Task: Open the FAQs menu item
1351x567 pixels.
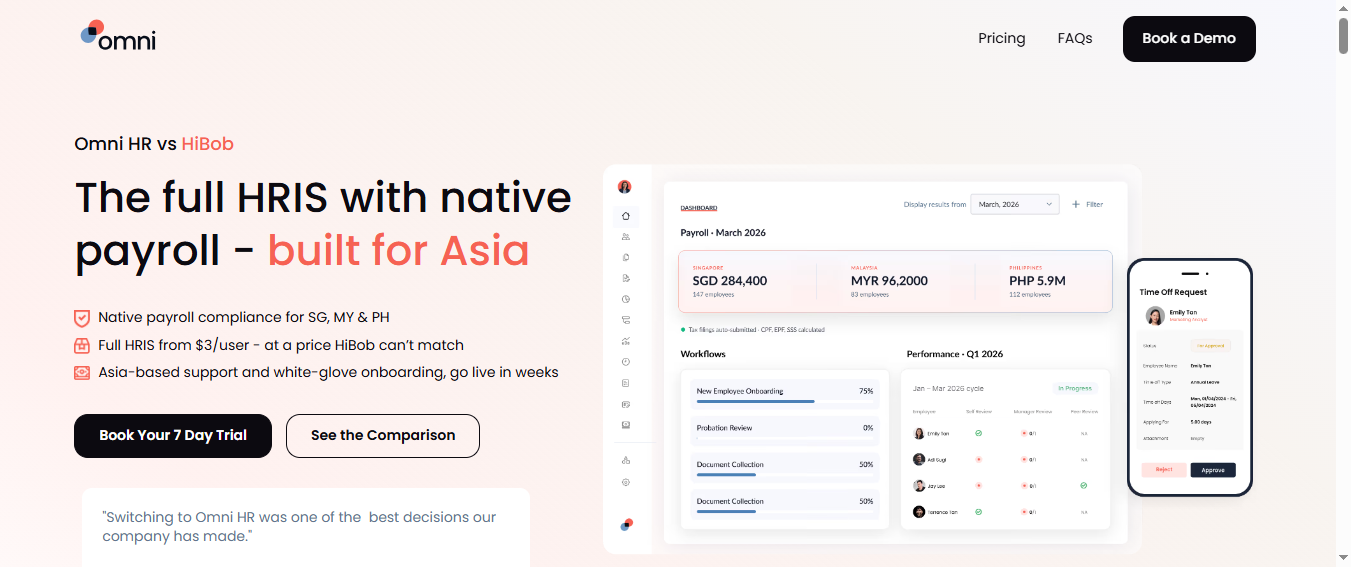Action: tap(1075, 38)
